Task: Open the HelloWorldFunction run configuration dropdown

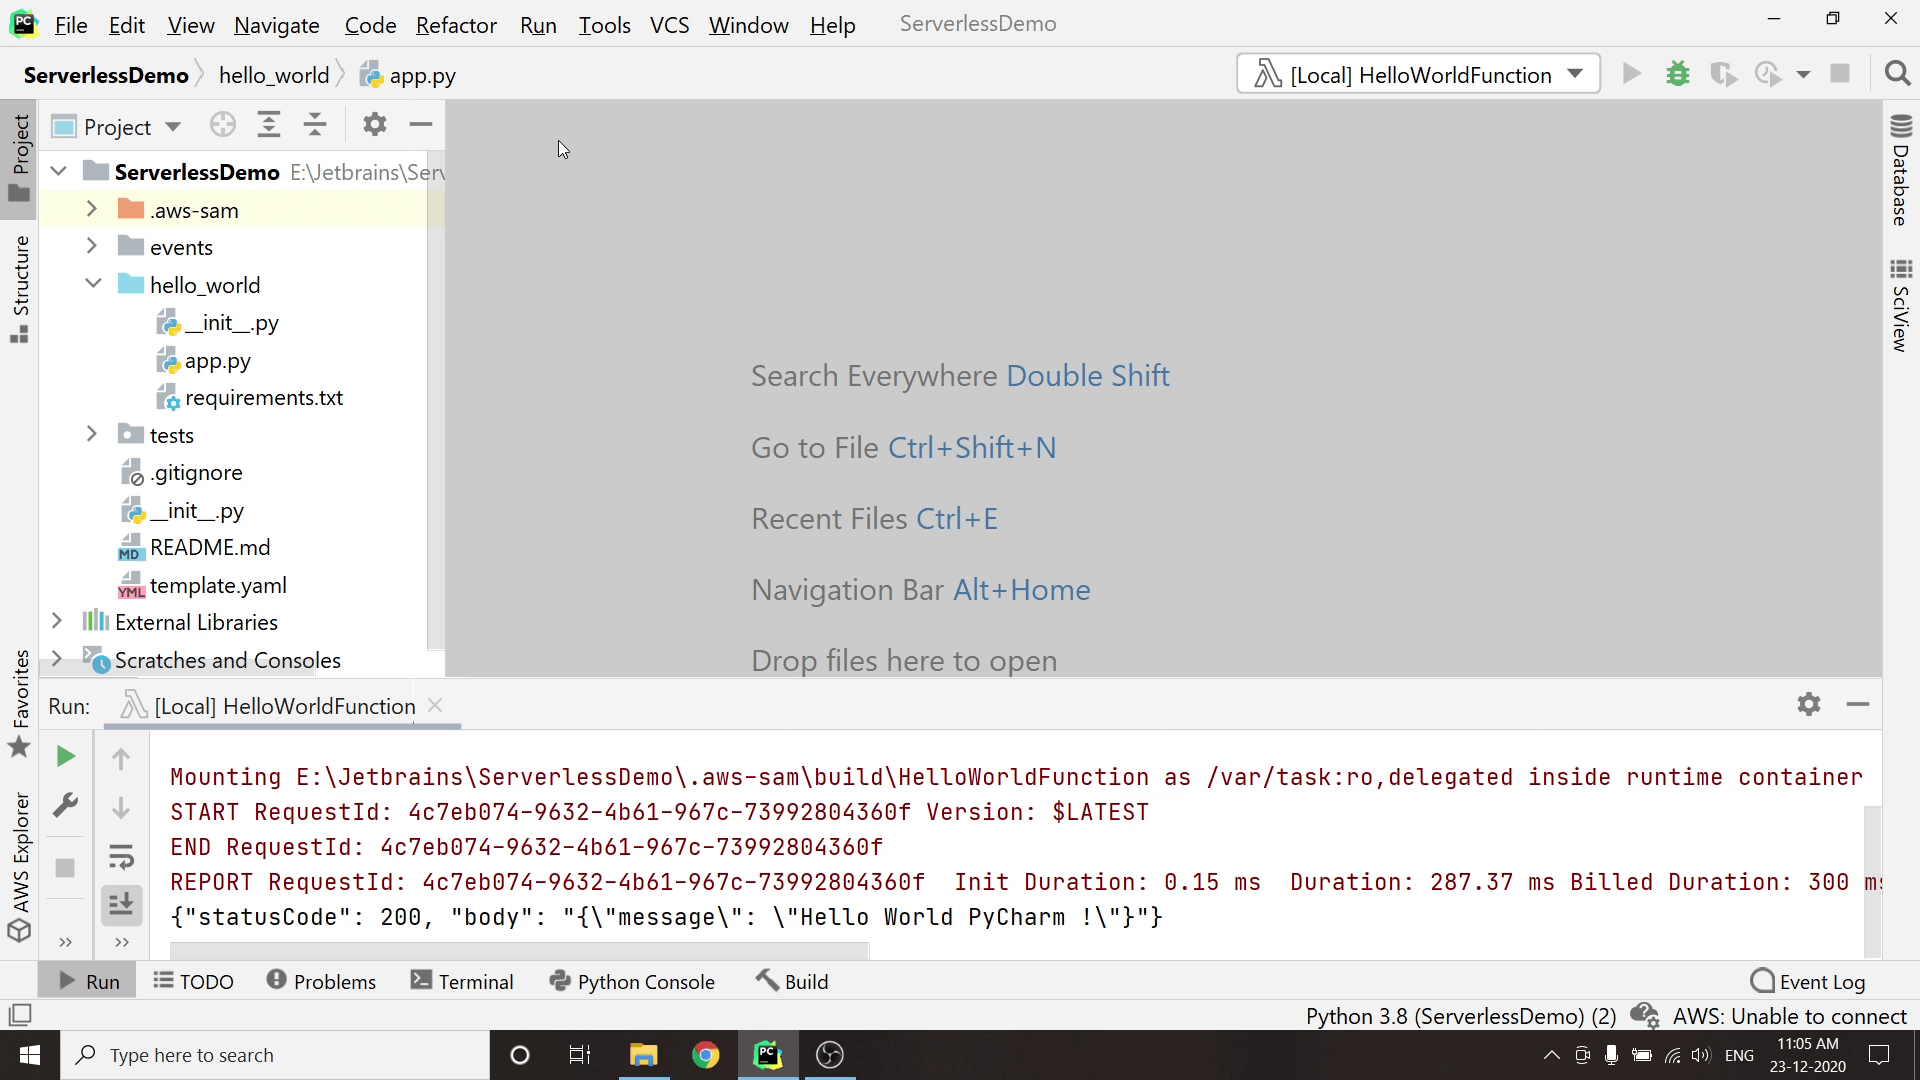Action: pyautogui.click(x=1418, y=74)
